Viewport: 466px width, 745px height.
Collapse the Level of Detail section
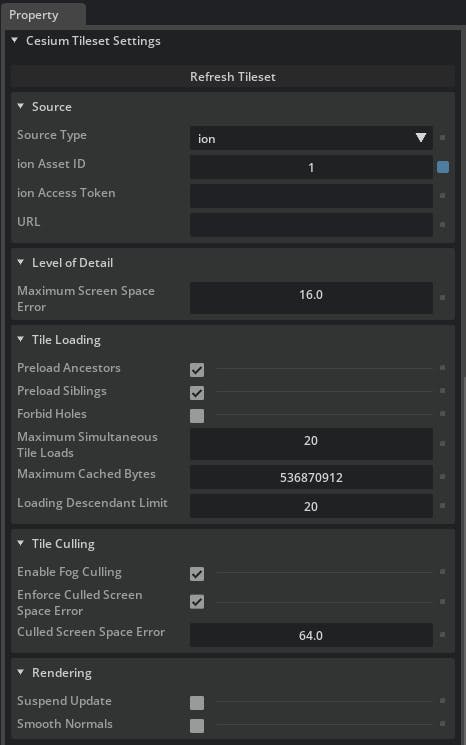point(20,262)
